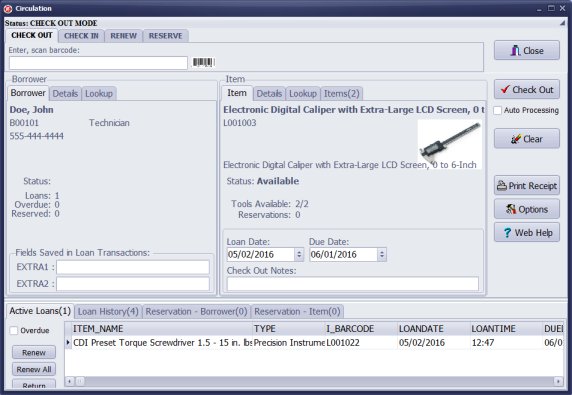
Task: Click the row indicator arrow in loans grid
Action: (x=68, y=342)
